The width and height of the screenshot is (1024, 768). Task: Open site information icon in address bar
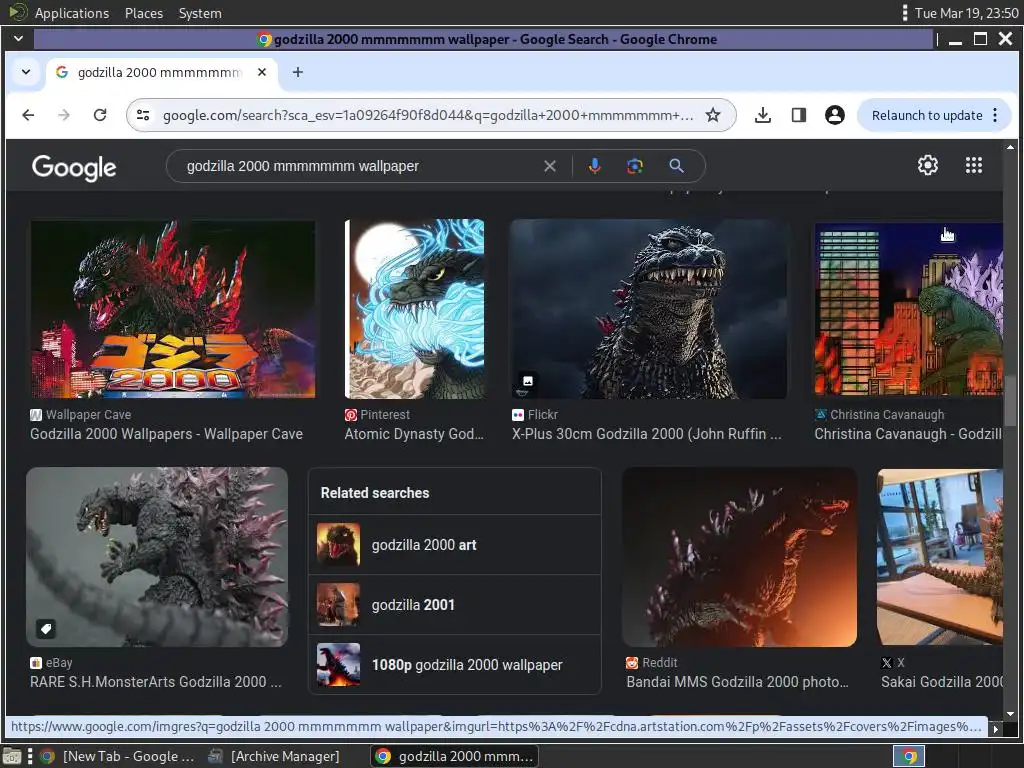coord(143,115)
